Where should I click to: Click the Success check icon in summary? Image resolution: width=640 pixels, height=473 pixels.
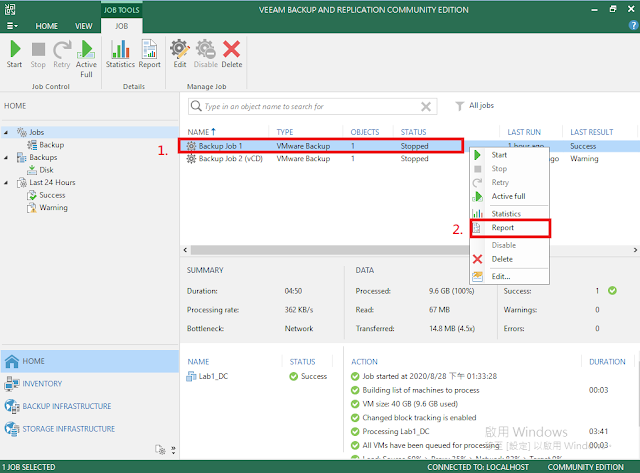[x=612, y=291]
